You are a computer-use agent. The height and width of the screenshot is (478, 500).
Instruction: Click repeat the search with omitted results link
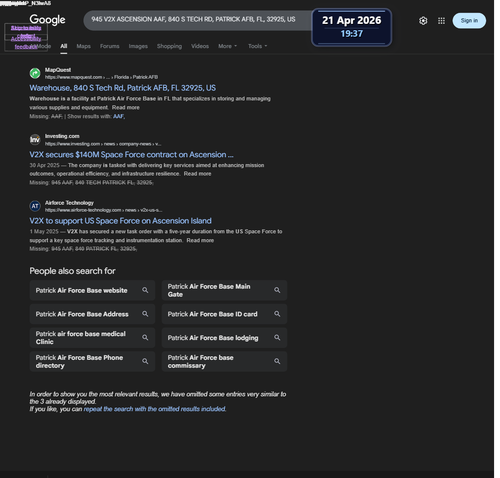point(155,409)
